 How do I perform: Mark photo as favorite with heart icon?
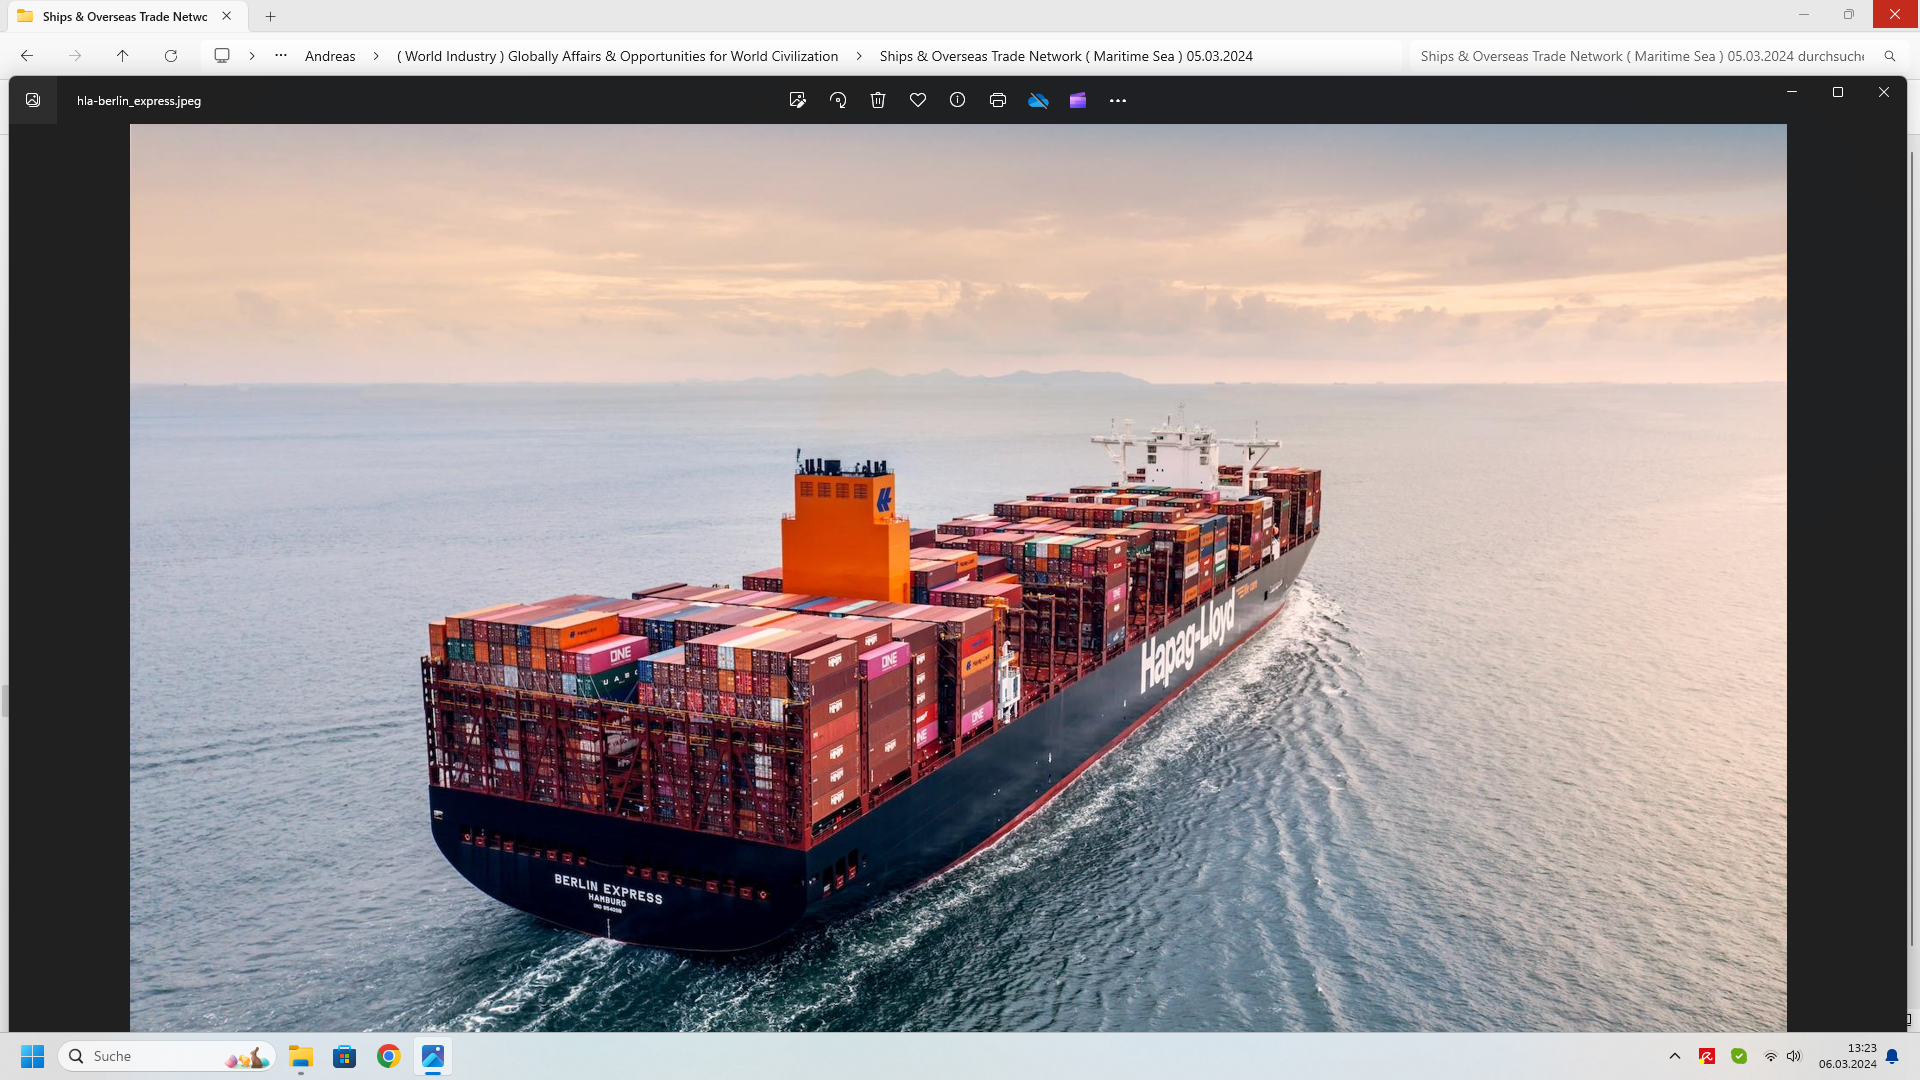tap(918, 100)
